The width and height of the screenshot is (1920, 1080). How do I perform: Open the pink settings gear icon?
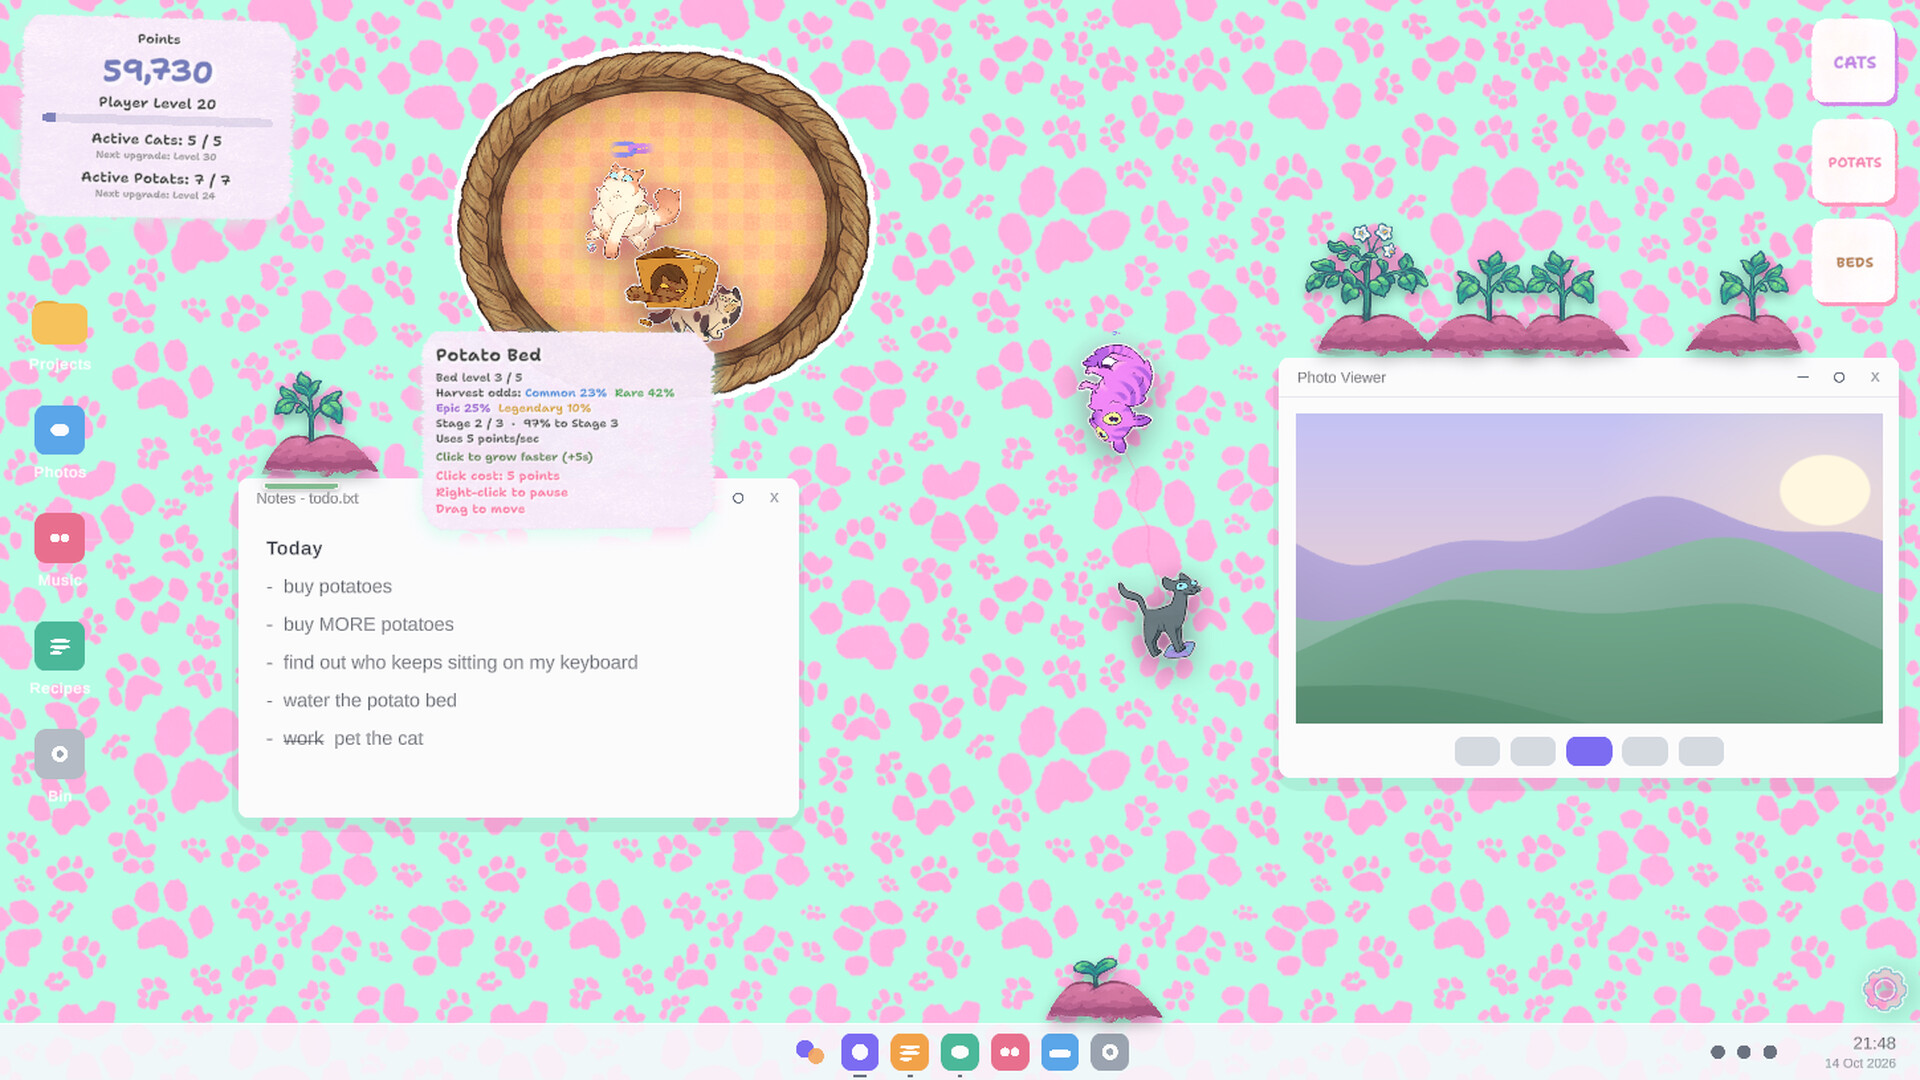coord(1885,990)
